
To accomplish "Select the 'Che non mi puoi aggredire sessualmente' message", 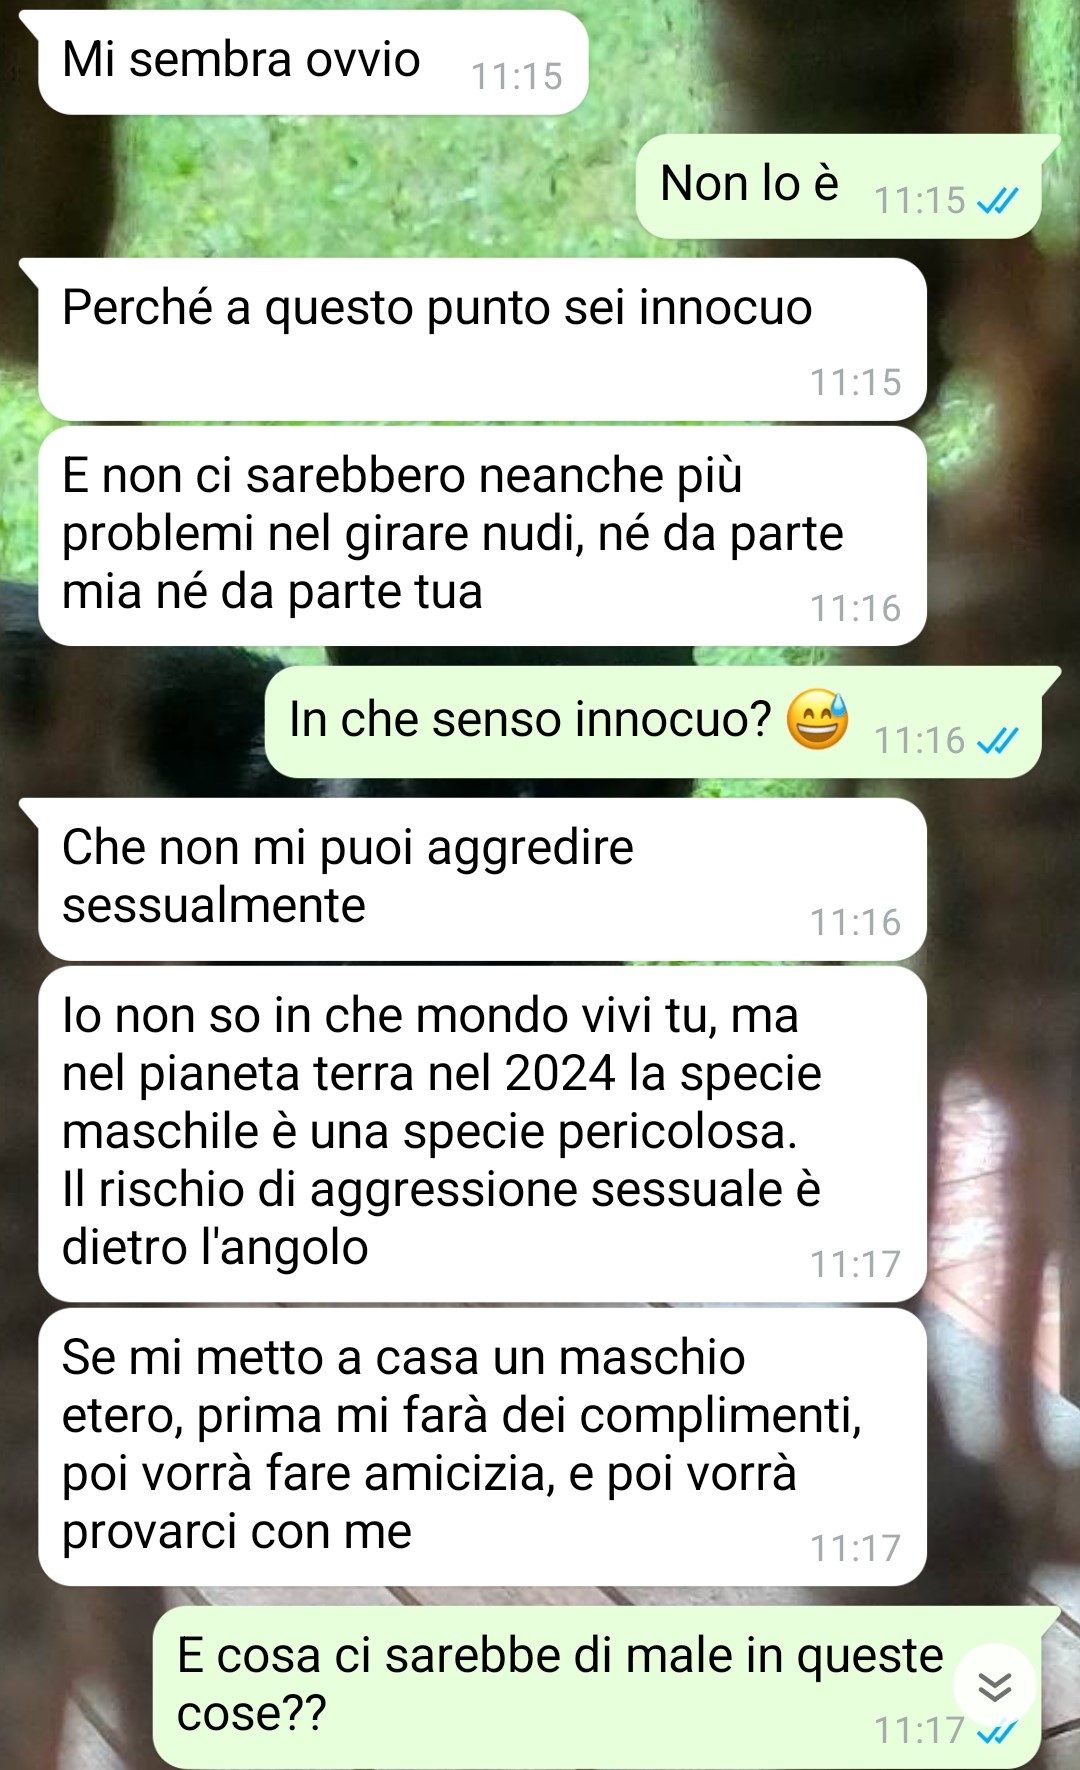I will click(x=482, y=879).
